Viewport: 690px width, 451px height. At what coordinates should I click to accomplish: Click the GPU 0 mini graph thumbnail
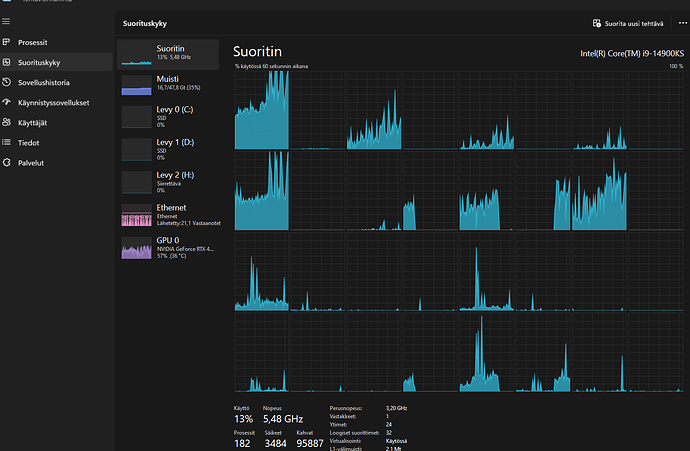135,248
